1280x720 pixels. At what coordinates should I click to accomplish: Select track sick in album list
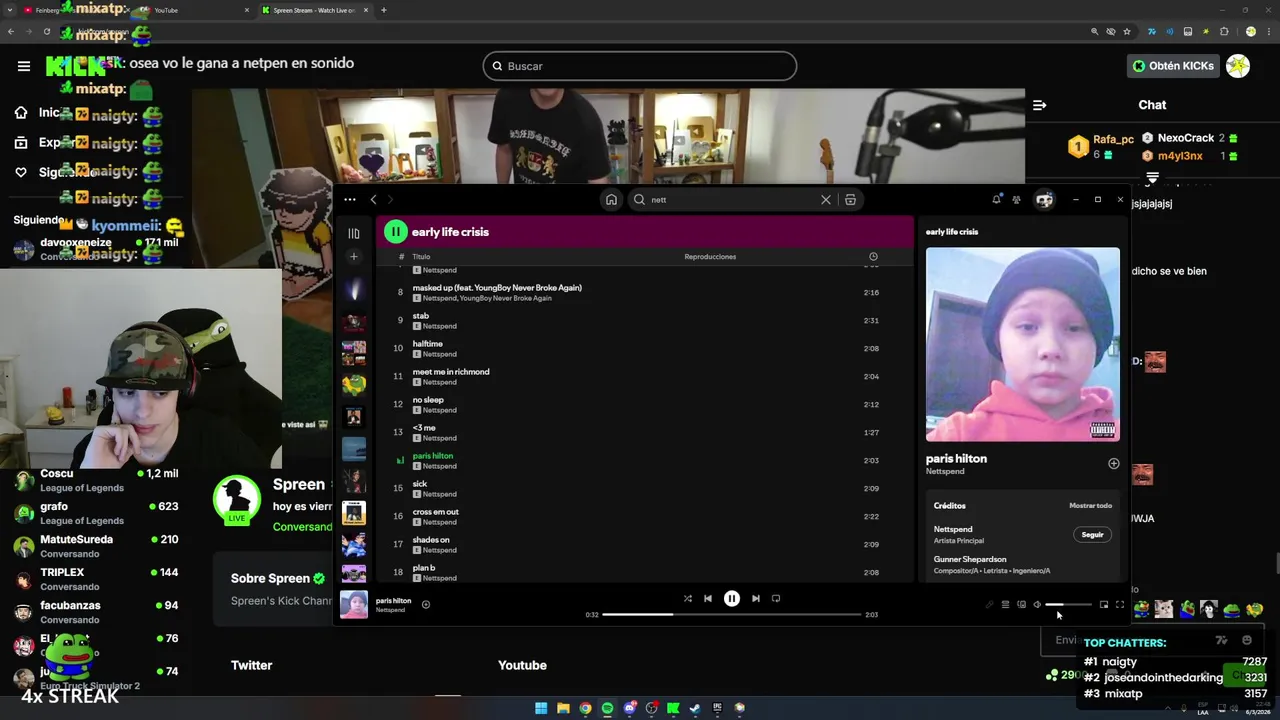pyautogui.click(x=645, y=488)
